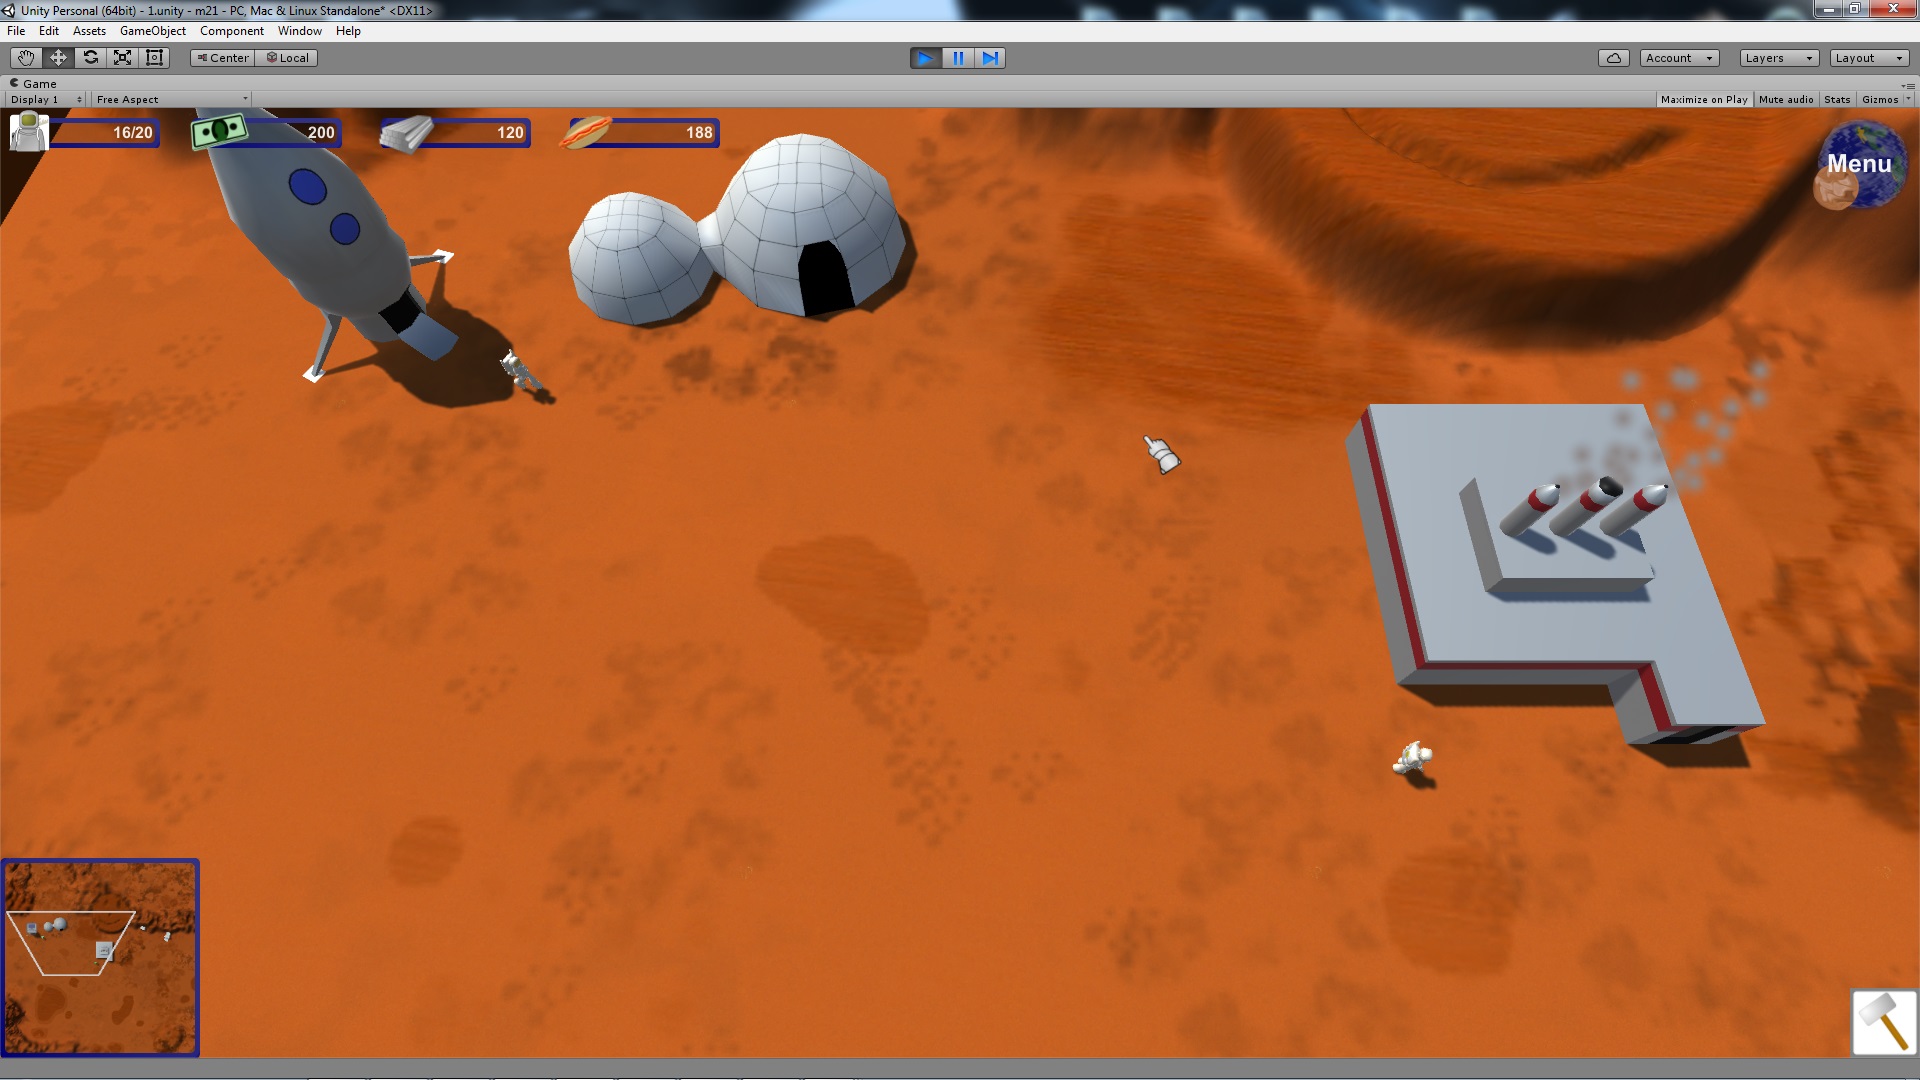Open the Assets menu
Screen dimensions: 1920x1080
(89, 31)
